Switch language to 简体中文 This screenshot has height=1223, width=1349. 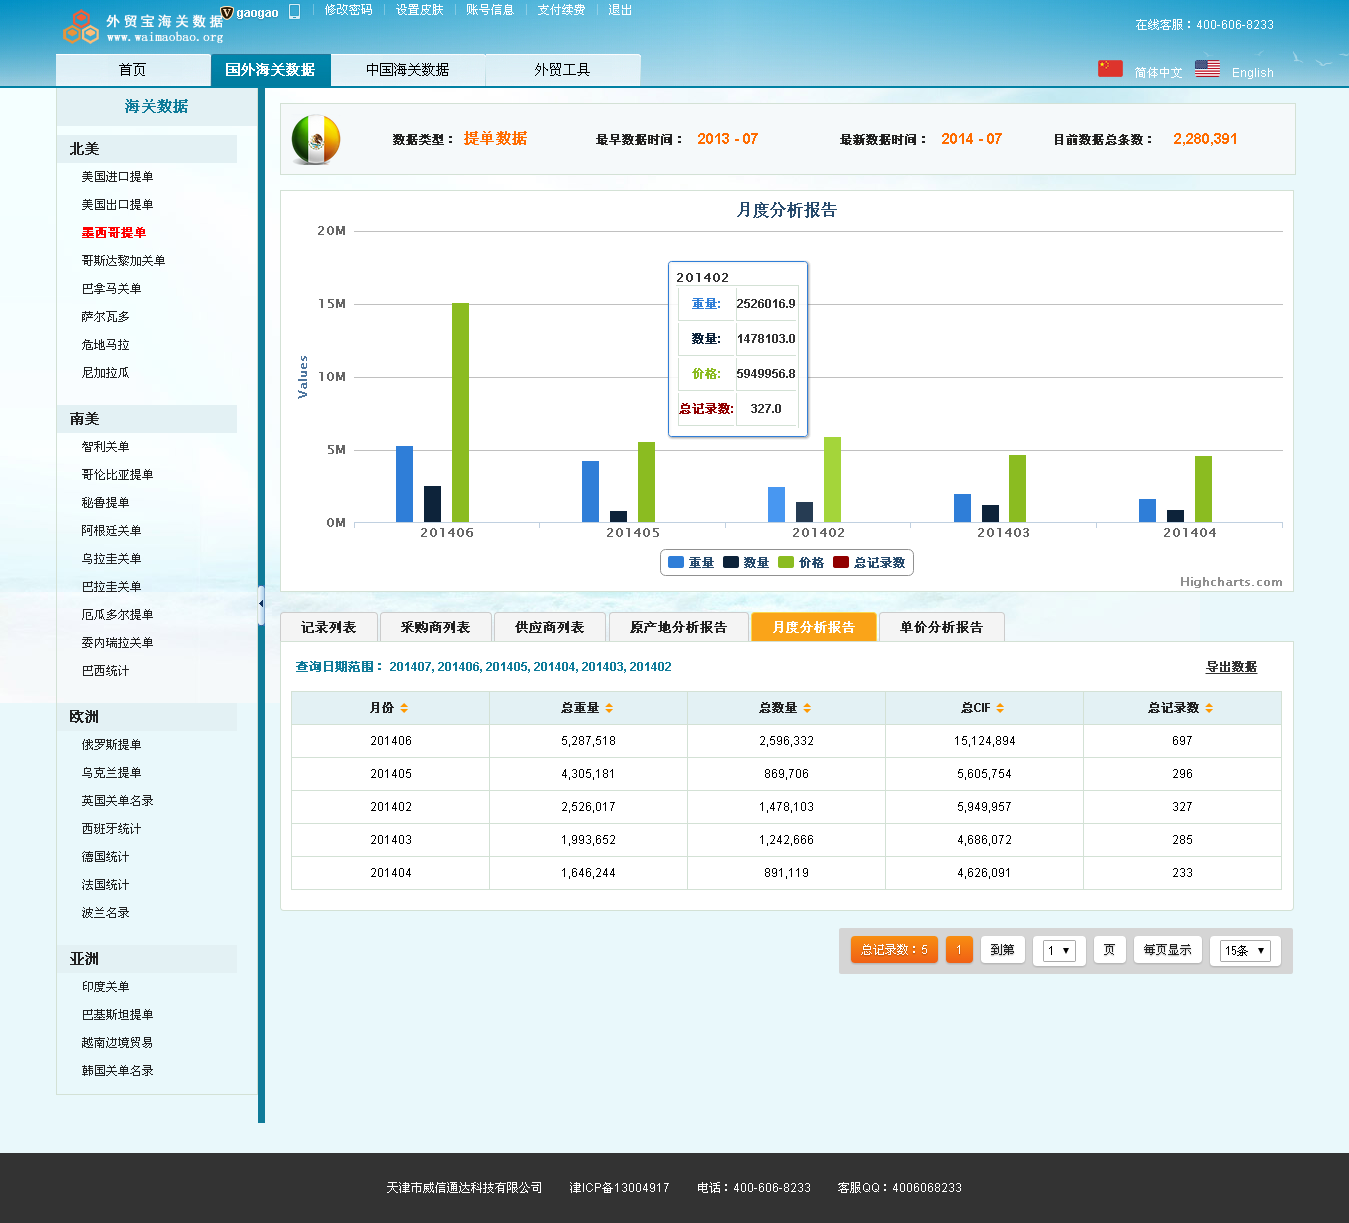coord(1158,73)
